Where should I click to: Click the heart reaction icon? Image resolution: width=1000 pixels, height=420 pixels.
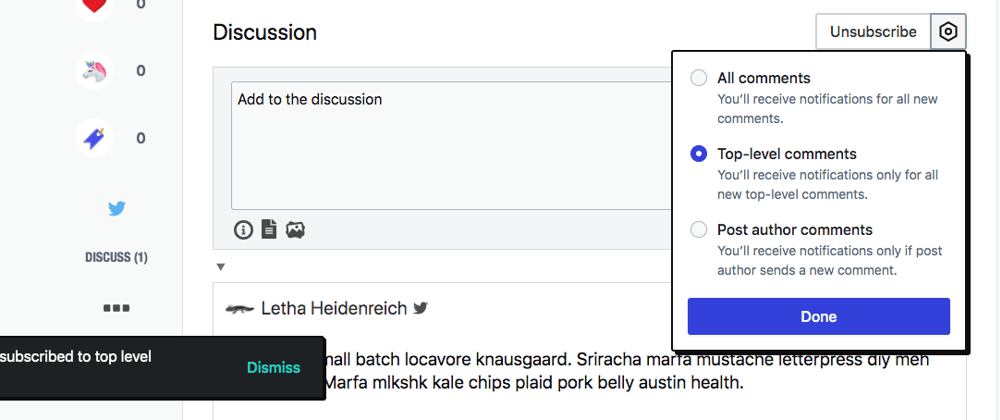click(x=94, y=5)
